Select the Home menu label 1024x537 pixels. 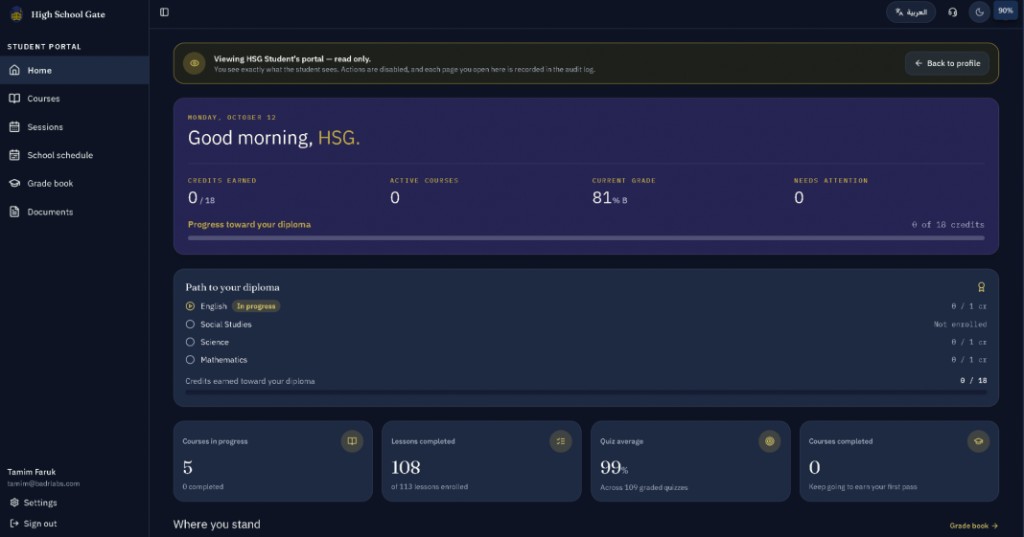click(39, 71)
